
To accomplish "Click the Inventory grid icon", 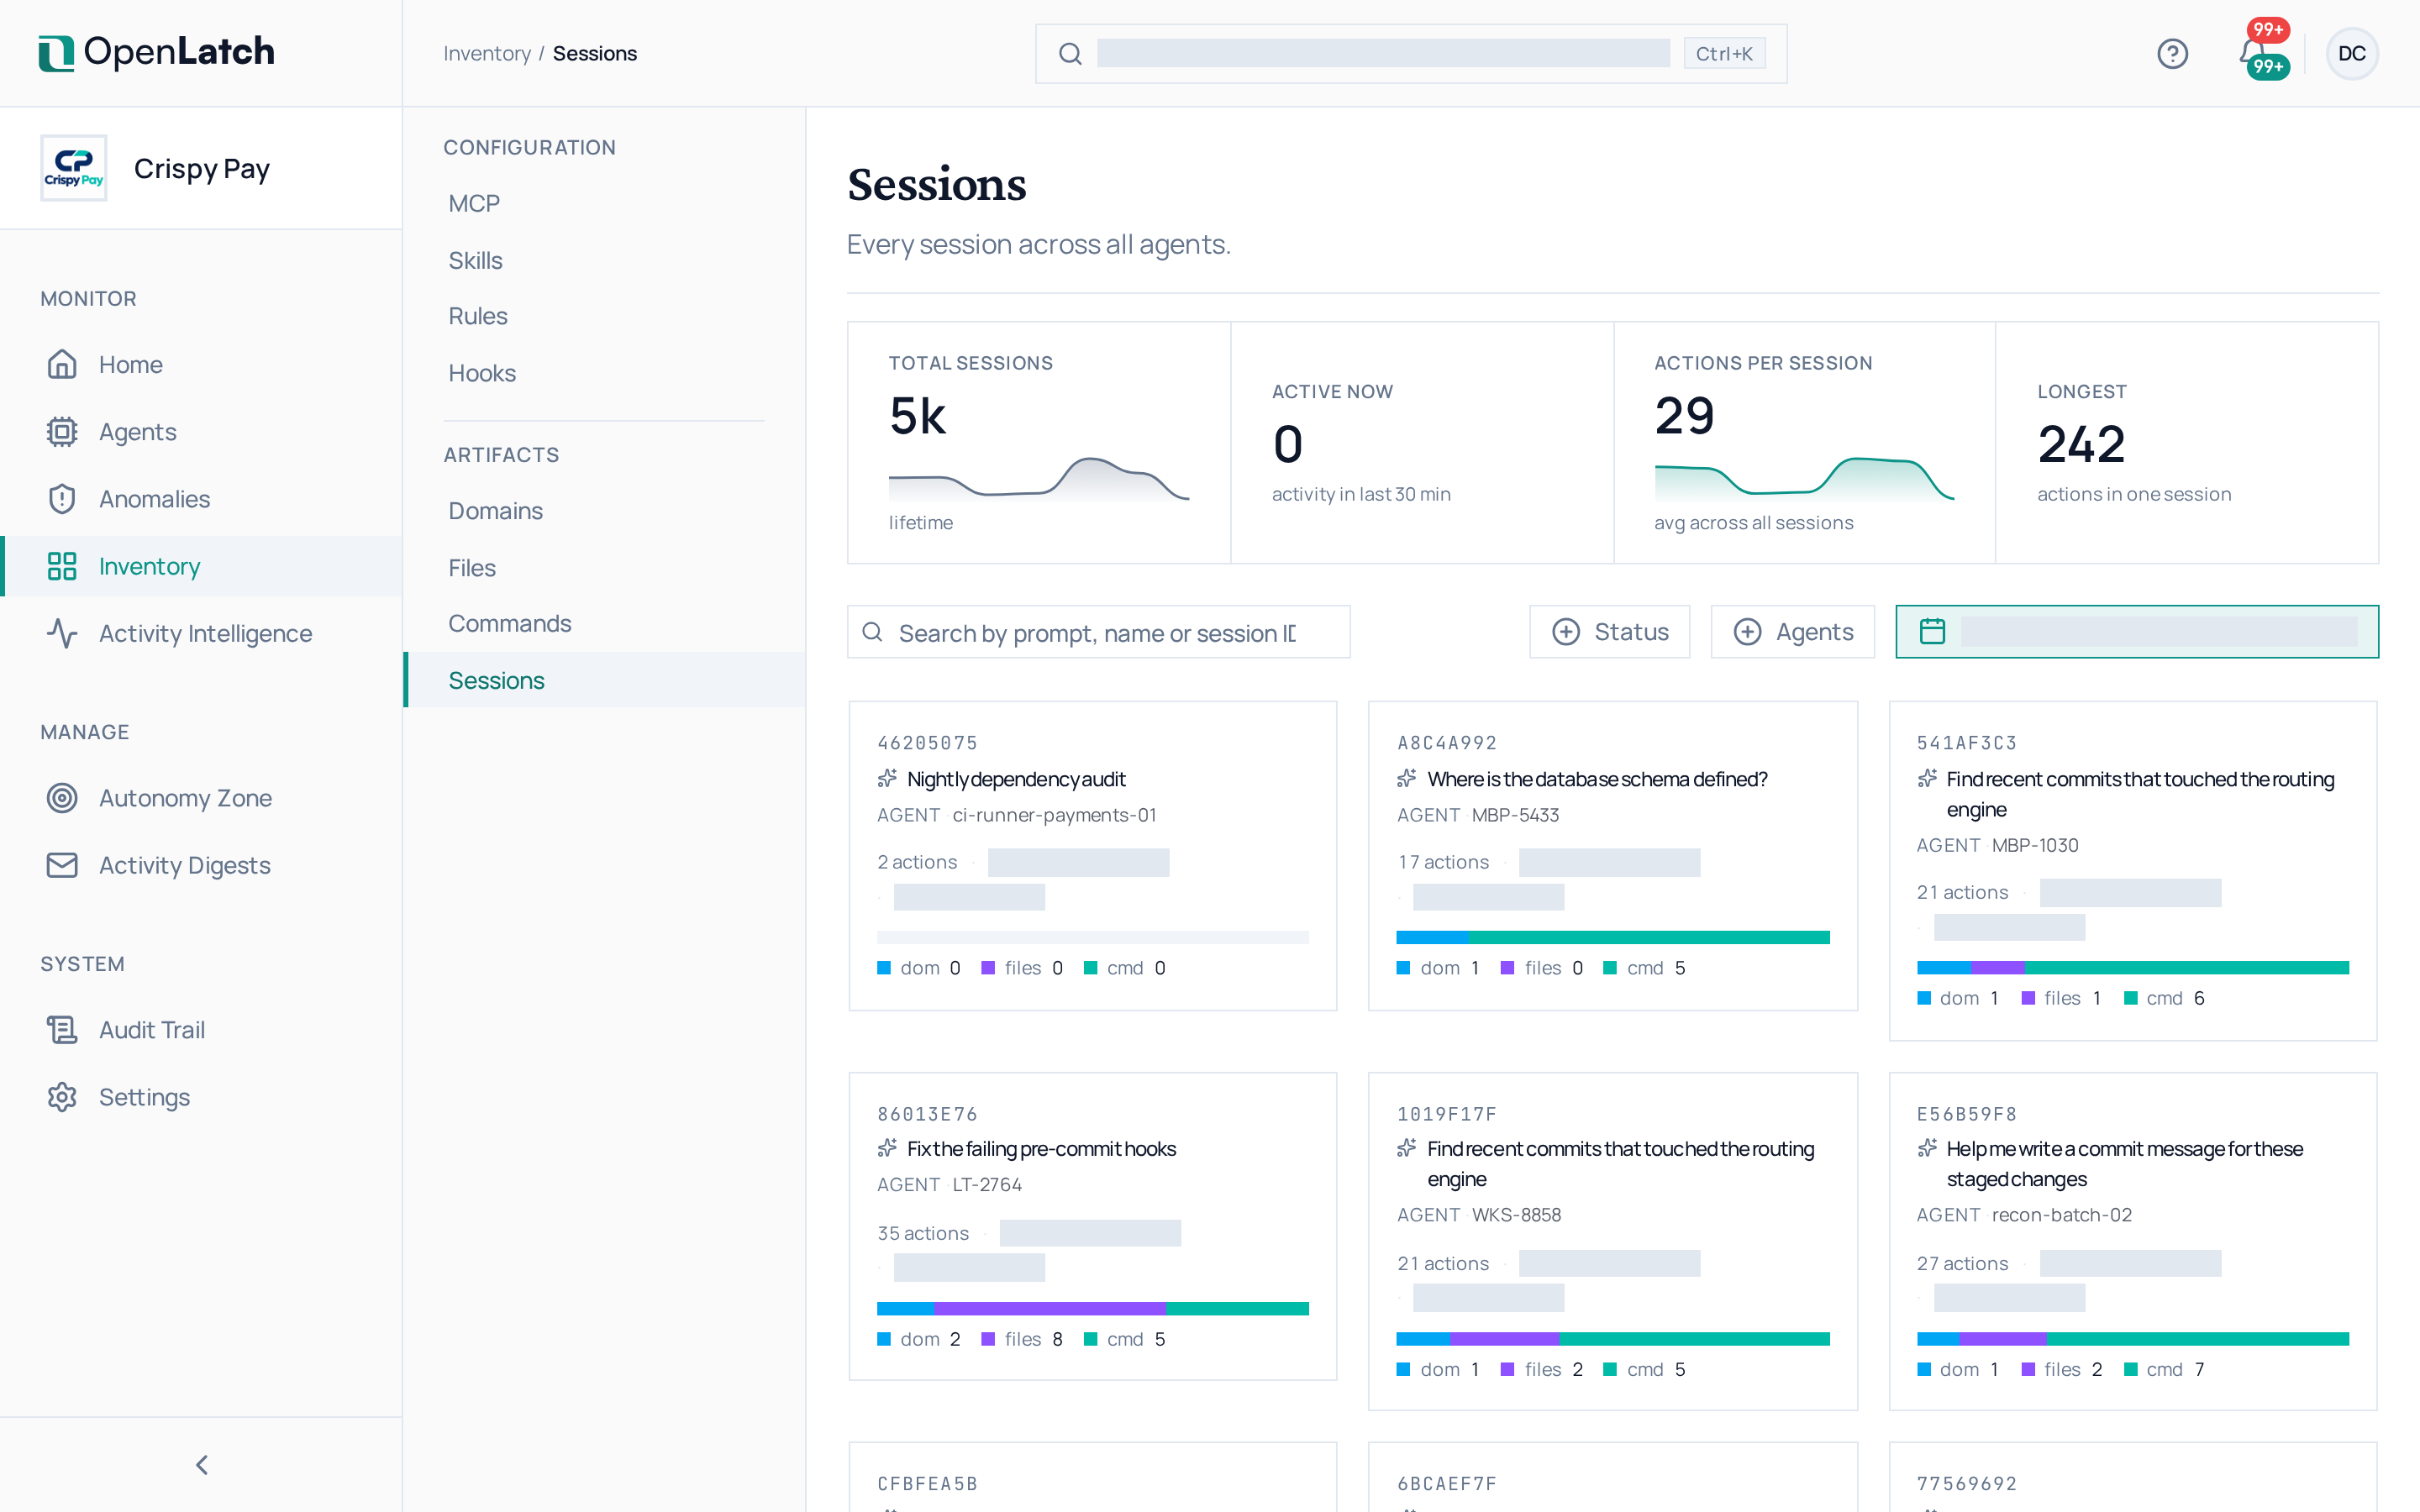I will [x=62, y=566].
